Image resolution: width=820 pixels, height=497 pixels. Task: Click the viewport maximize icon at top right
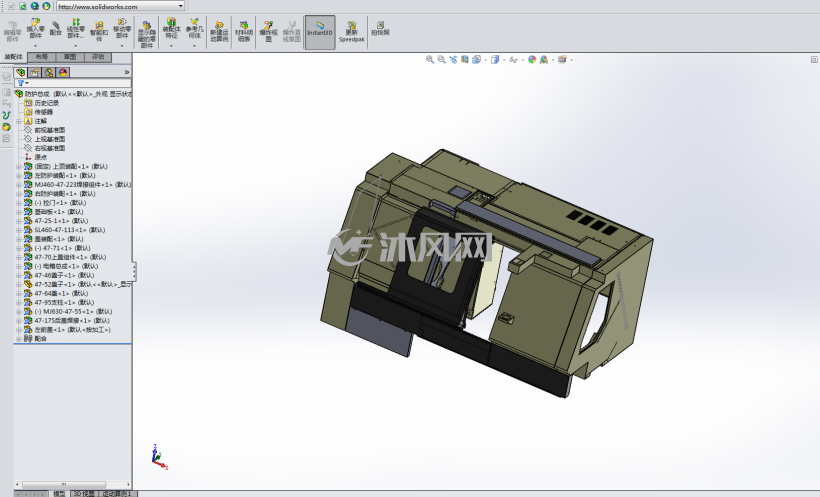tap(814, 60)
